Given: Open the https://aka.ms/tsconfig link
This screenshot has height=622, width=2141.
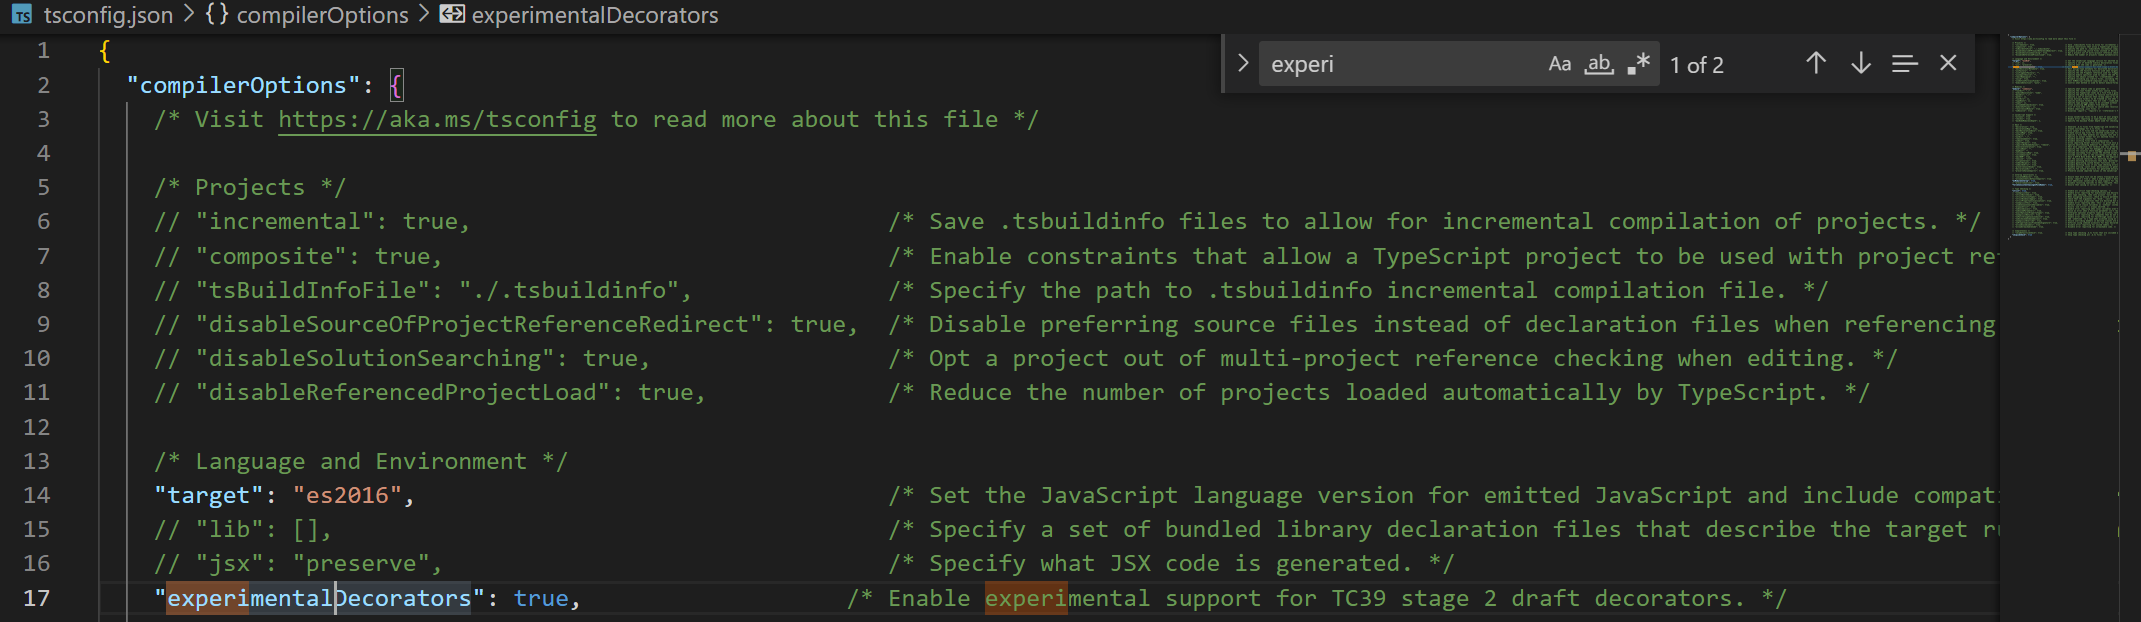Looking at the screenshot, I should tap(437, 119).
